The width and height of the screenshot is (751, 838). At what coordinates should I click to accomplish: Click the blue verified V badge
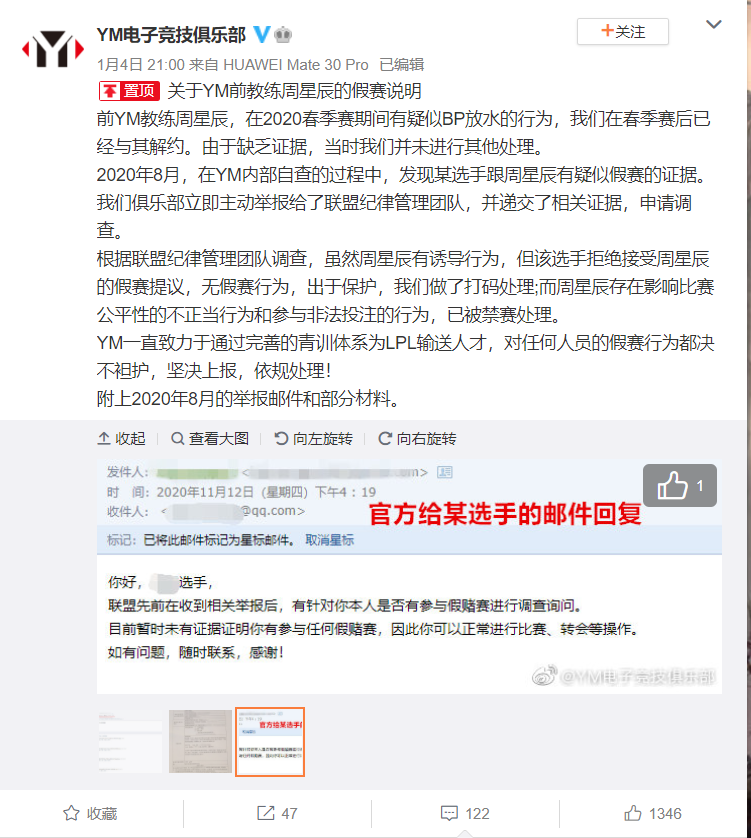click(x=261, y=34)
